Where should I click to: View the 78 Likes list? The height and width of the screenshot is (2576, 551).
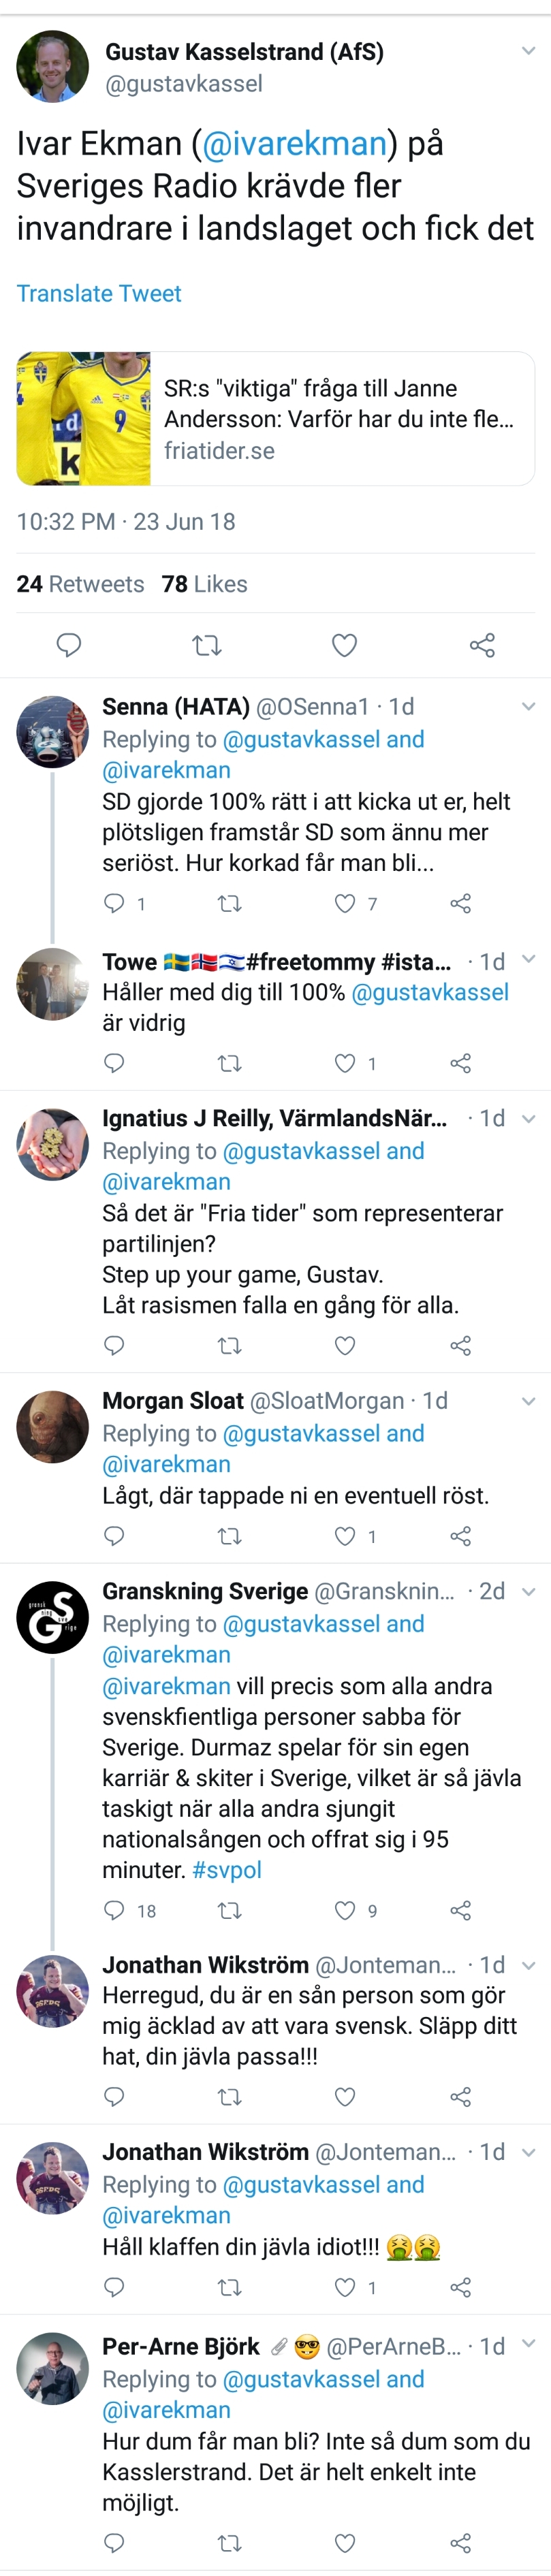[204, 584]
